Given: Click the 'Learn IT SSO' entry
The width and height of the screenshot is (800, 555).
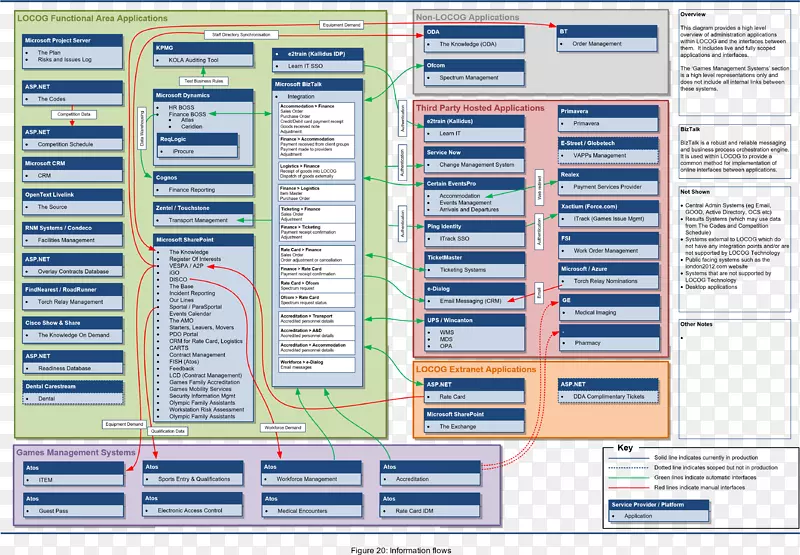Looking at the screenshot, I should tap(305, 66).
